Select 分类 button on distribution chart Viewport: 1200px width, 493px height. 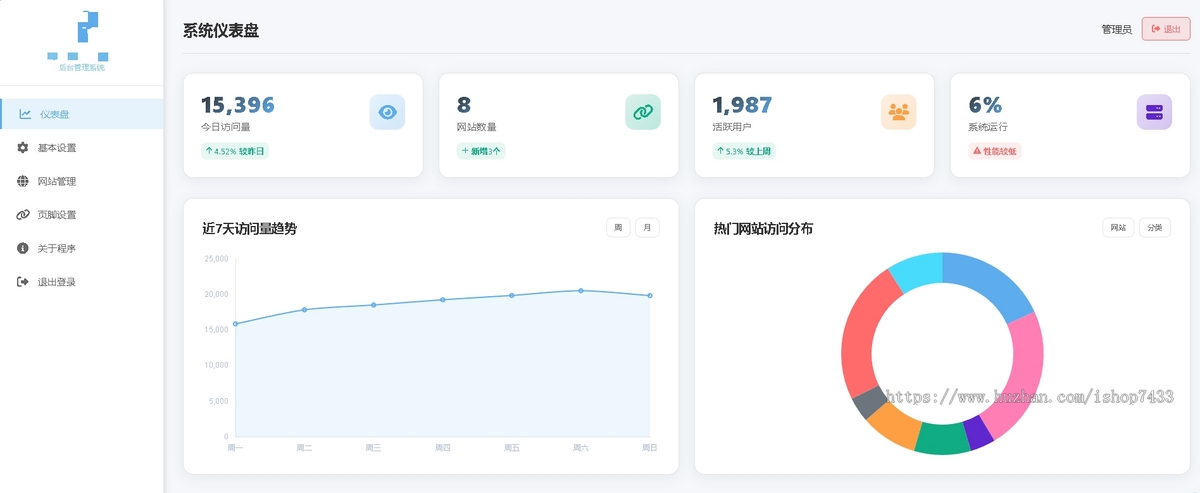coord(1155,228)
